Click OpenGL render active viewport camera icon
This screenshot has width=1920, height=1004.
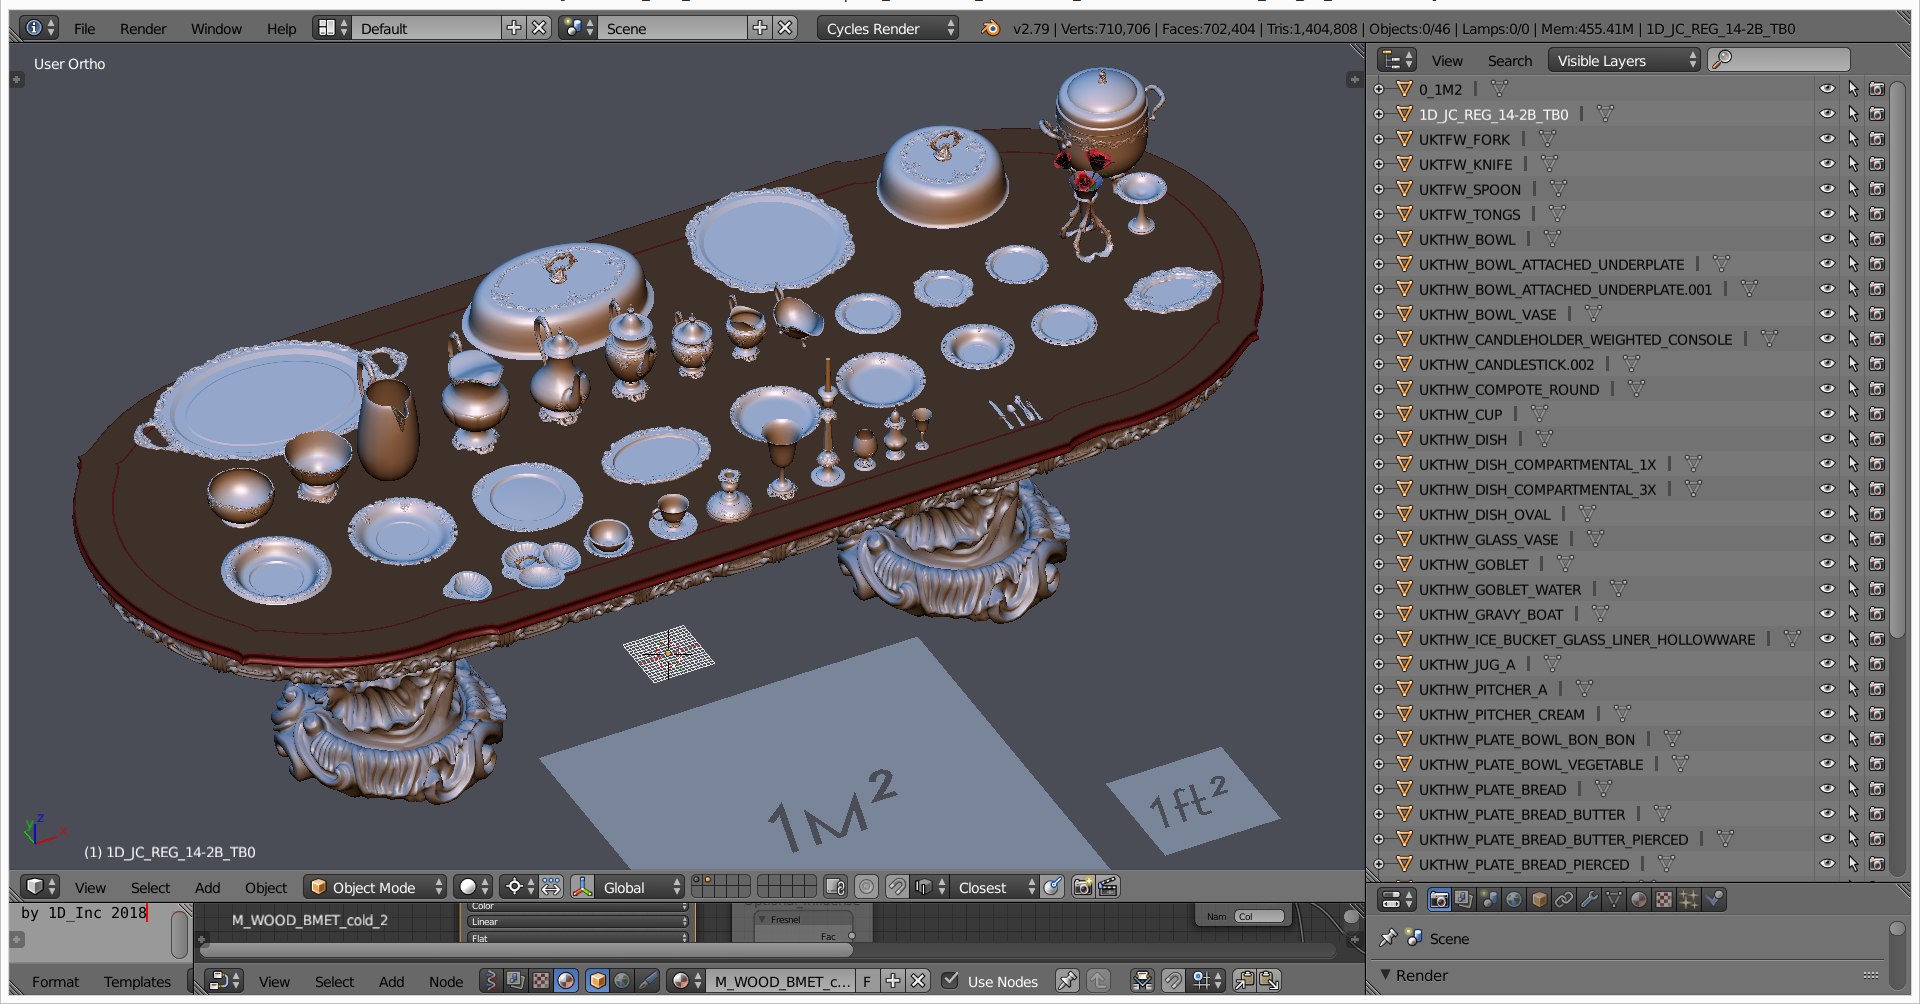click(1083, 887)
